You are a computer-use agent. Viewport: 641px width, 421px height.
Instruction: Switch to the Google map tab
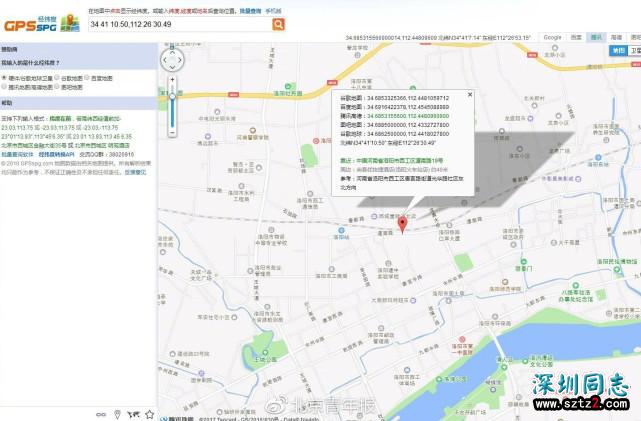click(552, 37)
